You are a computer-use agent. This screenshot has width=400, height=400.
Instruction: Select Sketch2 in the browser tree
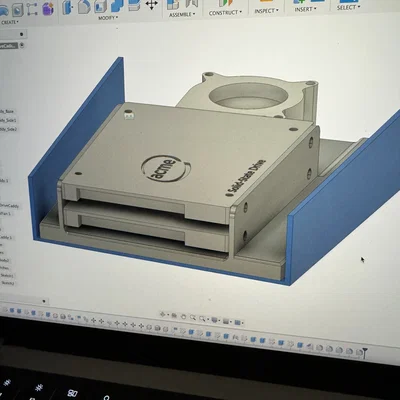[x=8, y=283]
